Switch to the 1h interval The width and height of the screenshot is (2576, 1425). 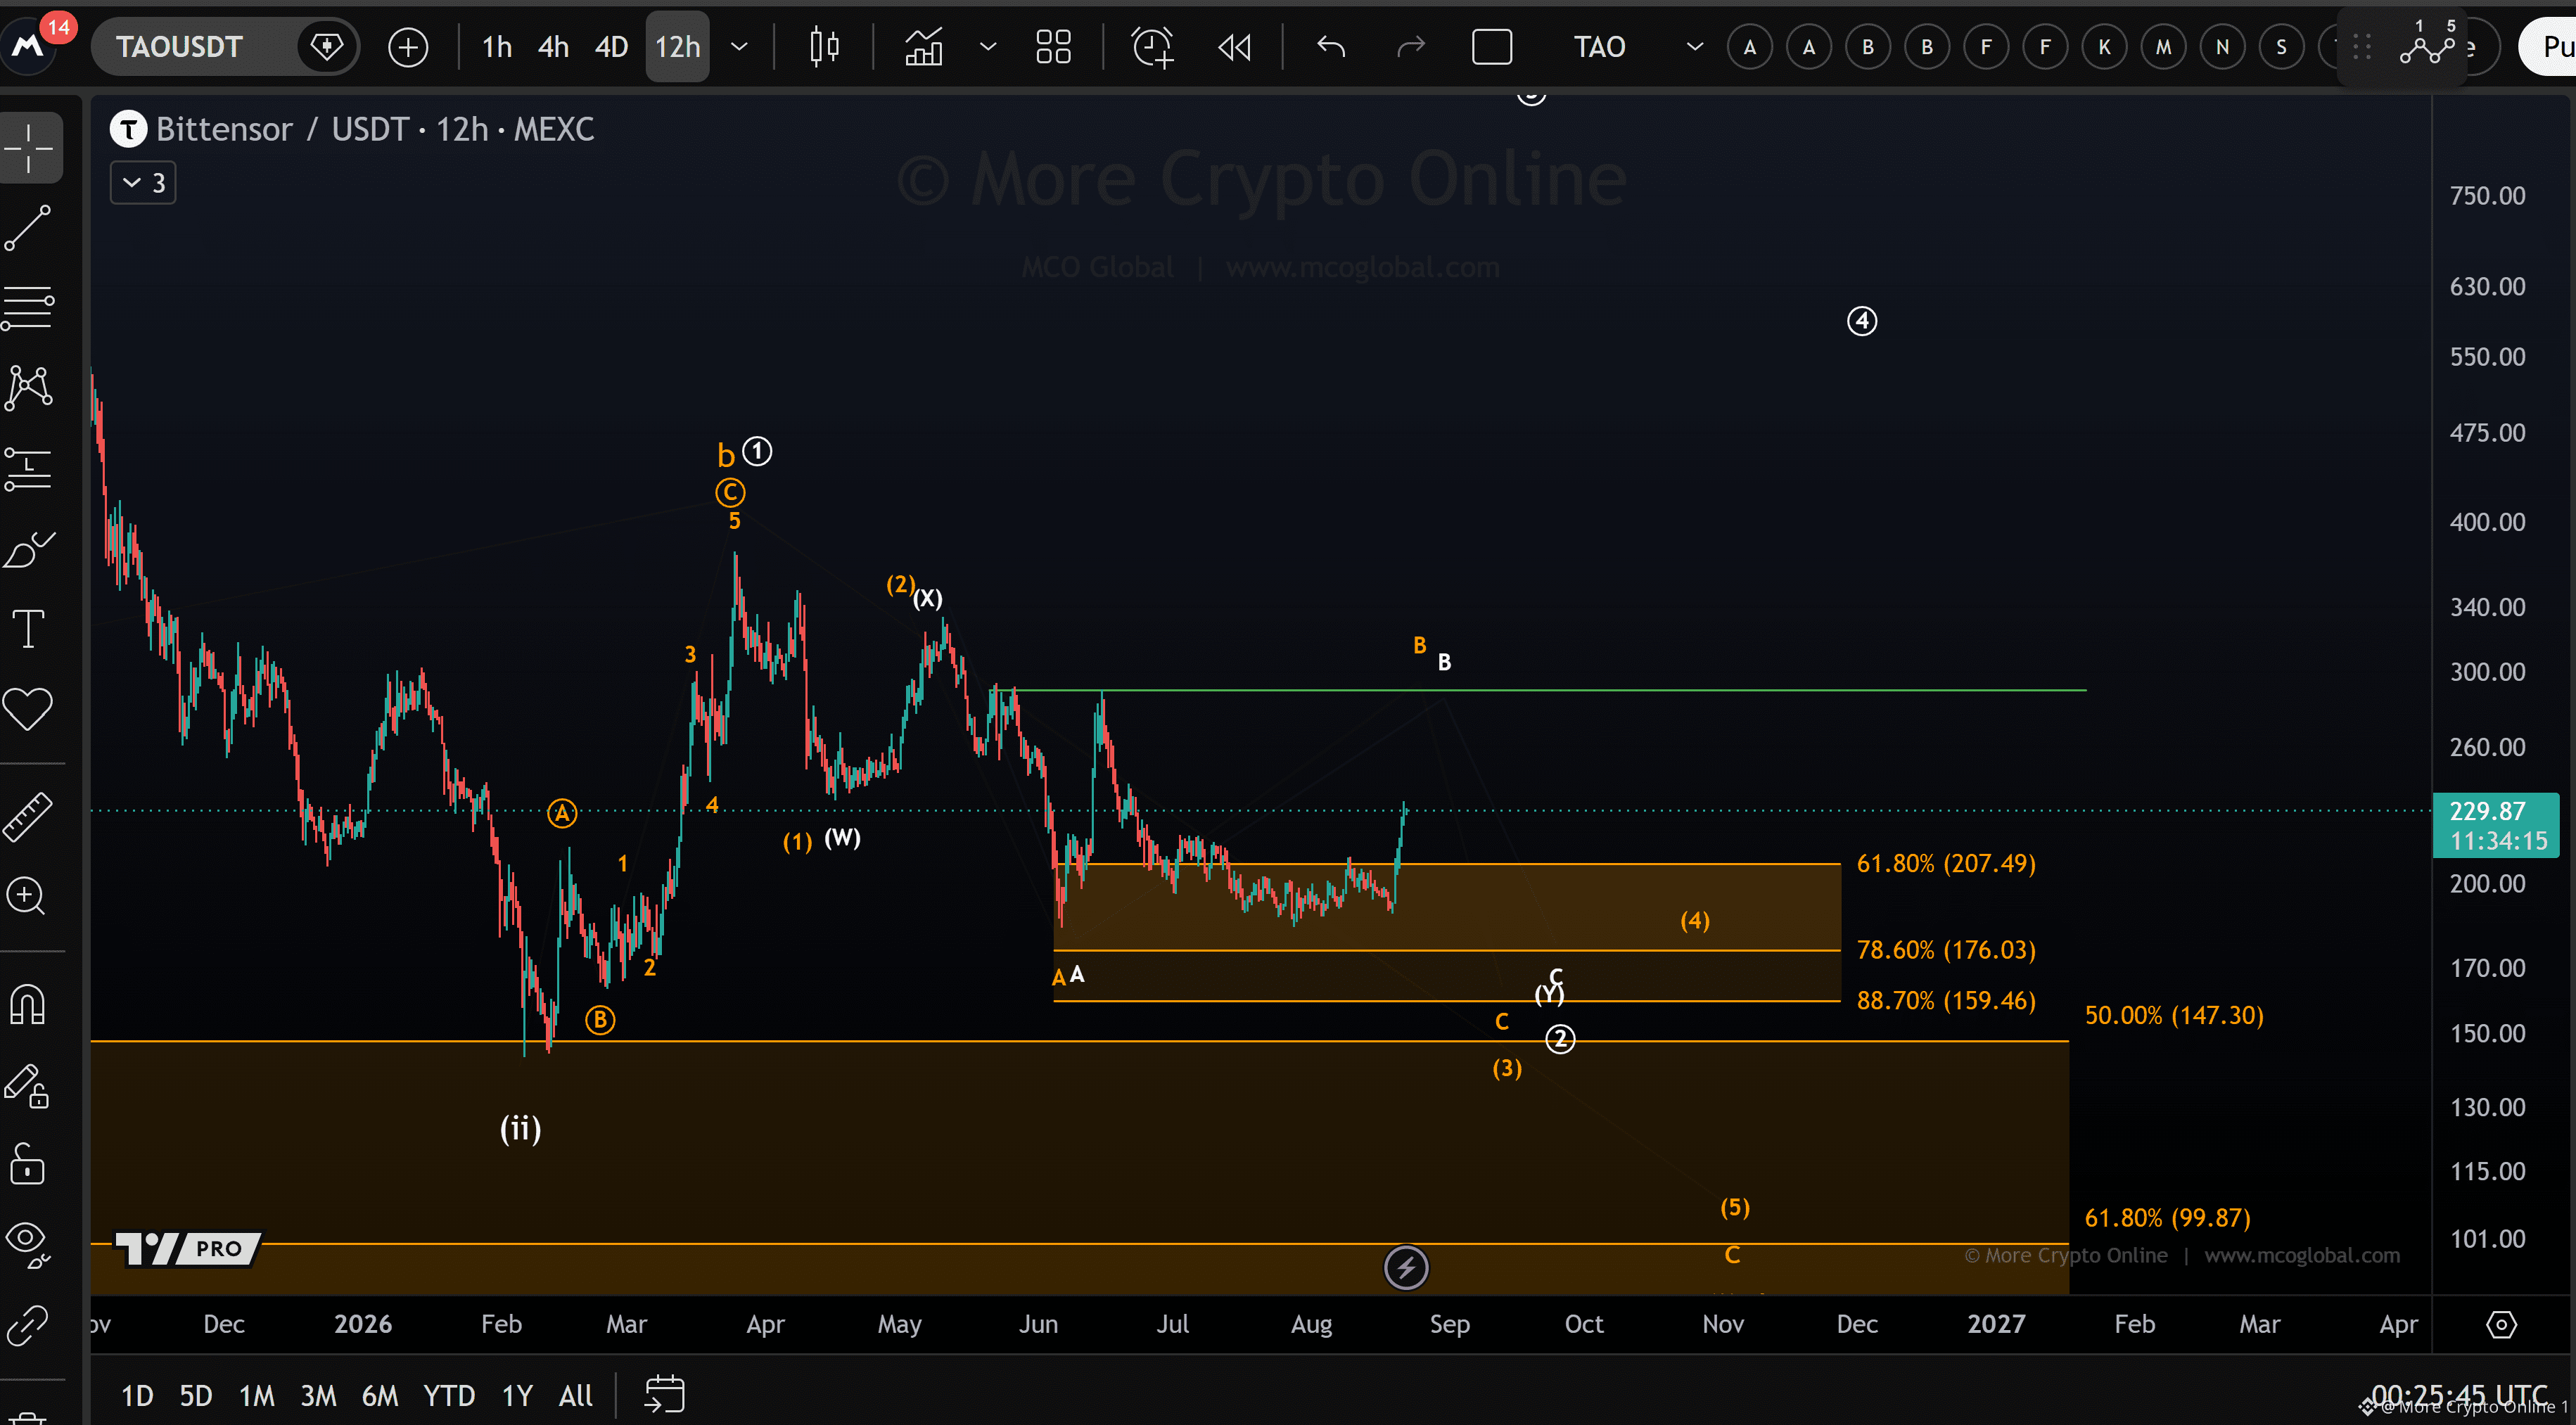[x=497, y=47]
